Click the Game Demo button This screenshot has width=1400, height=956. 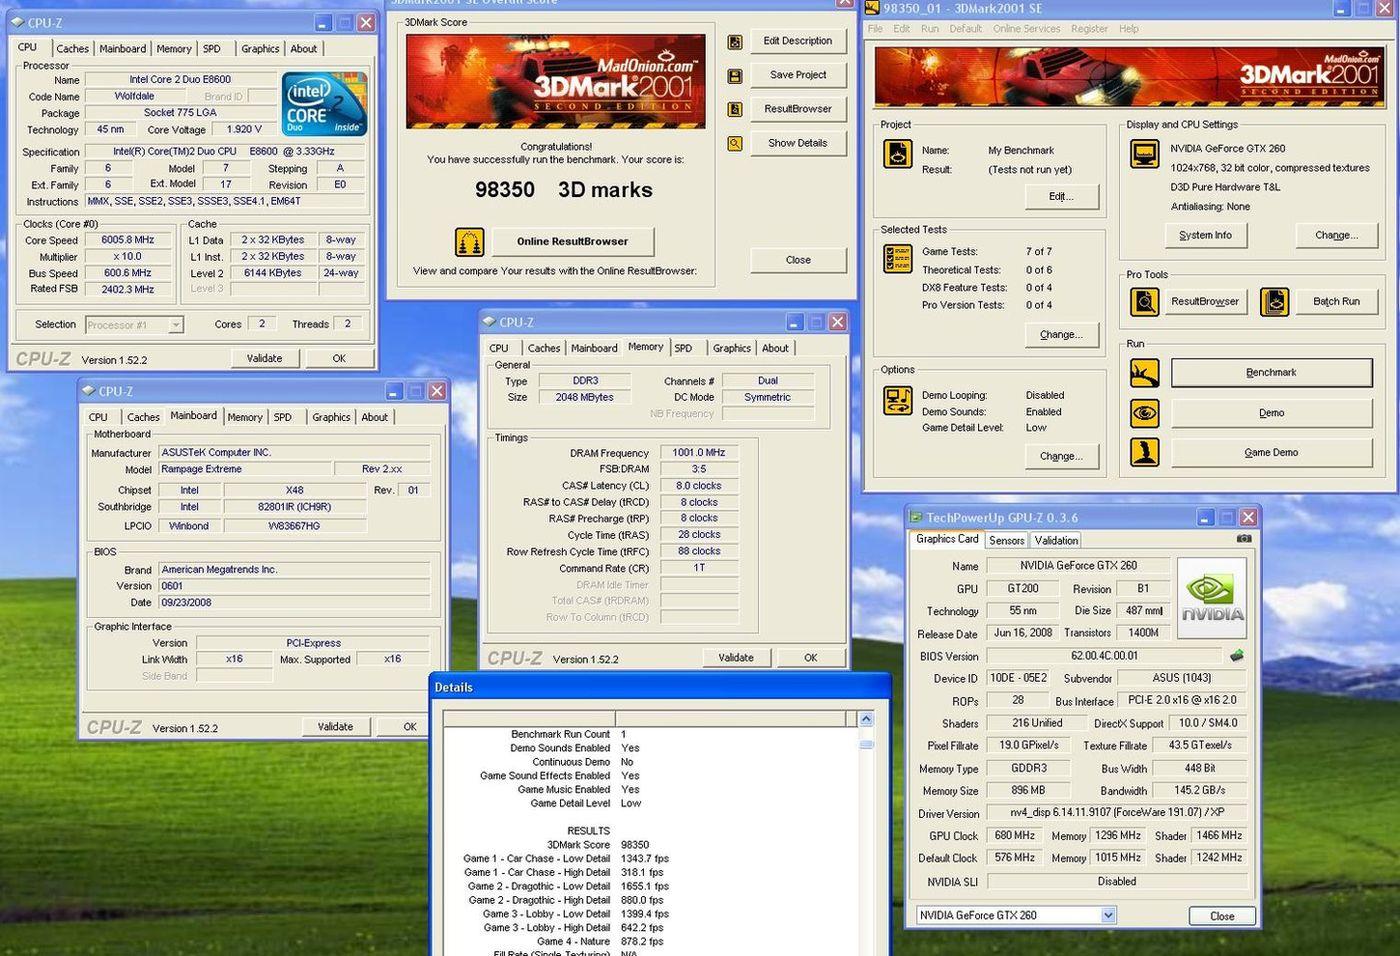pos(1271,452)
